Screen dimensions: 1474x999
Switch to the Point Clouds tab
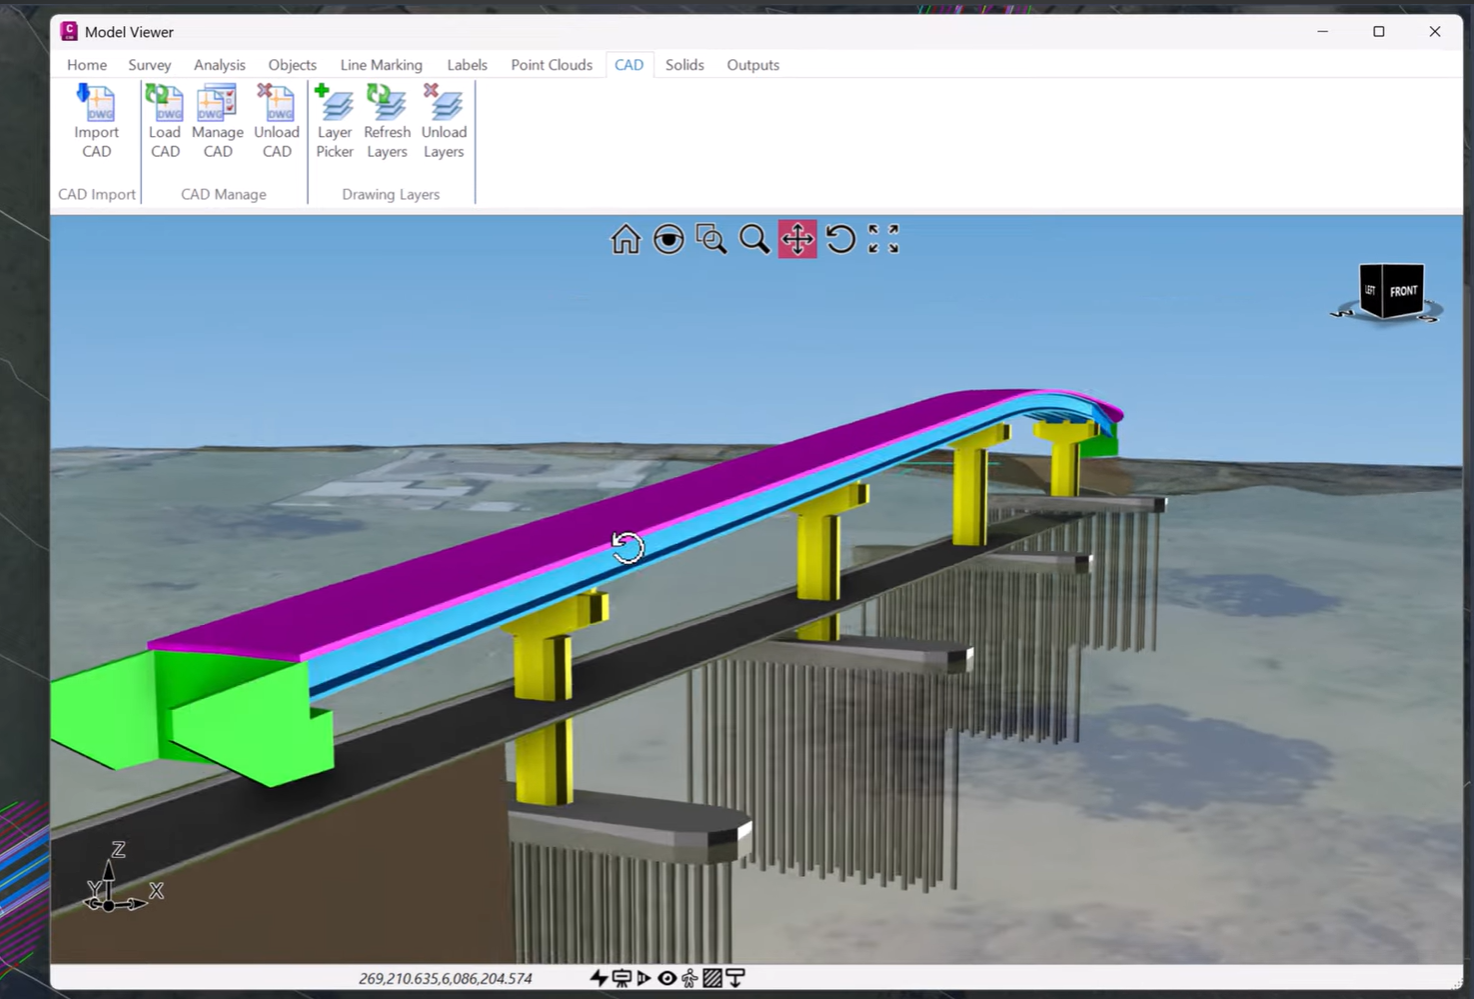[x=551, y=65]
